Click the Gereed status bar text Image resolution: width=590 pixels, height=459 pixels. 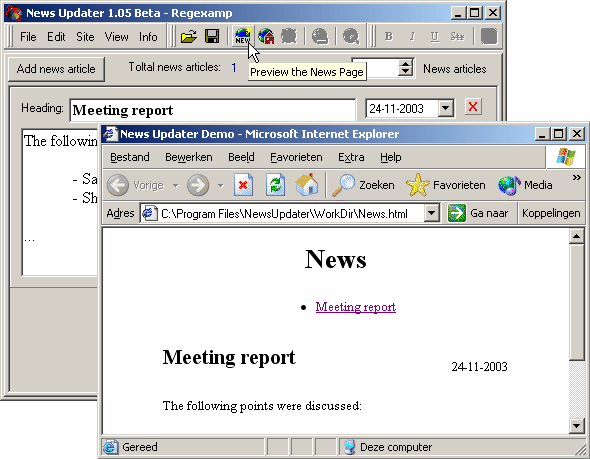(140, 447)
